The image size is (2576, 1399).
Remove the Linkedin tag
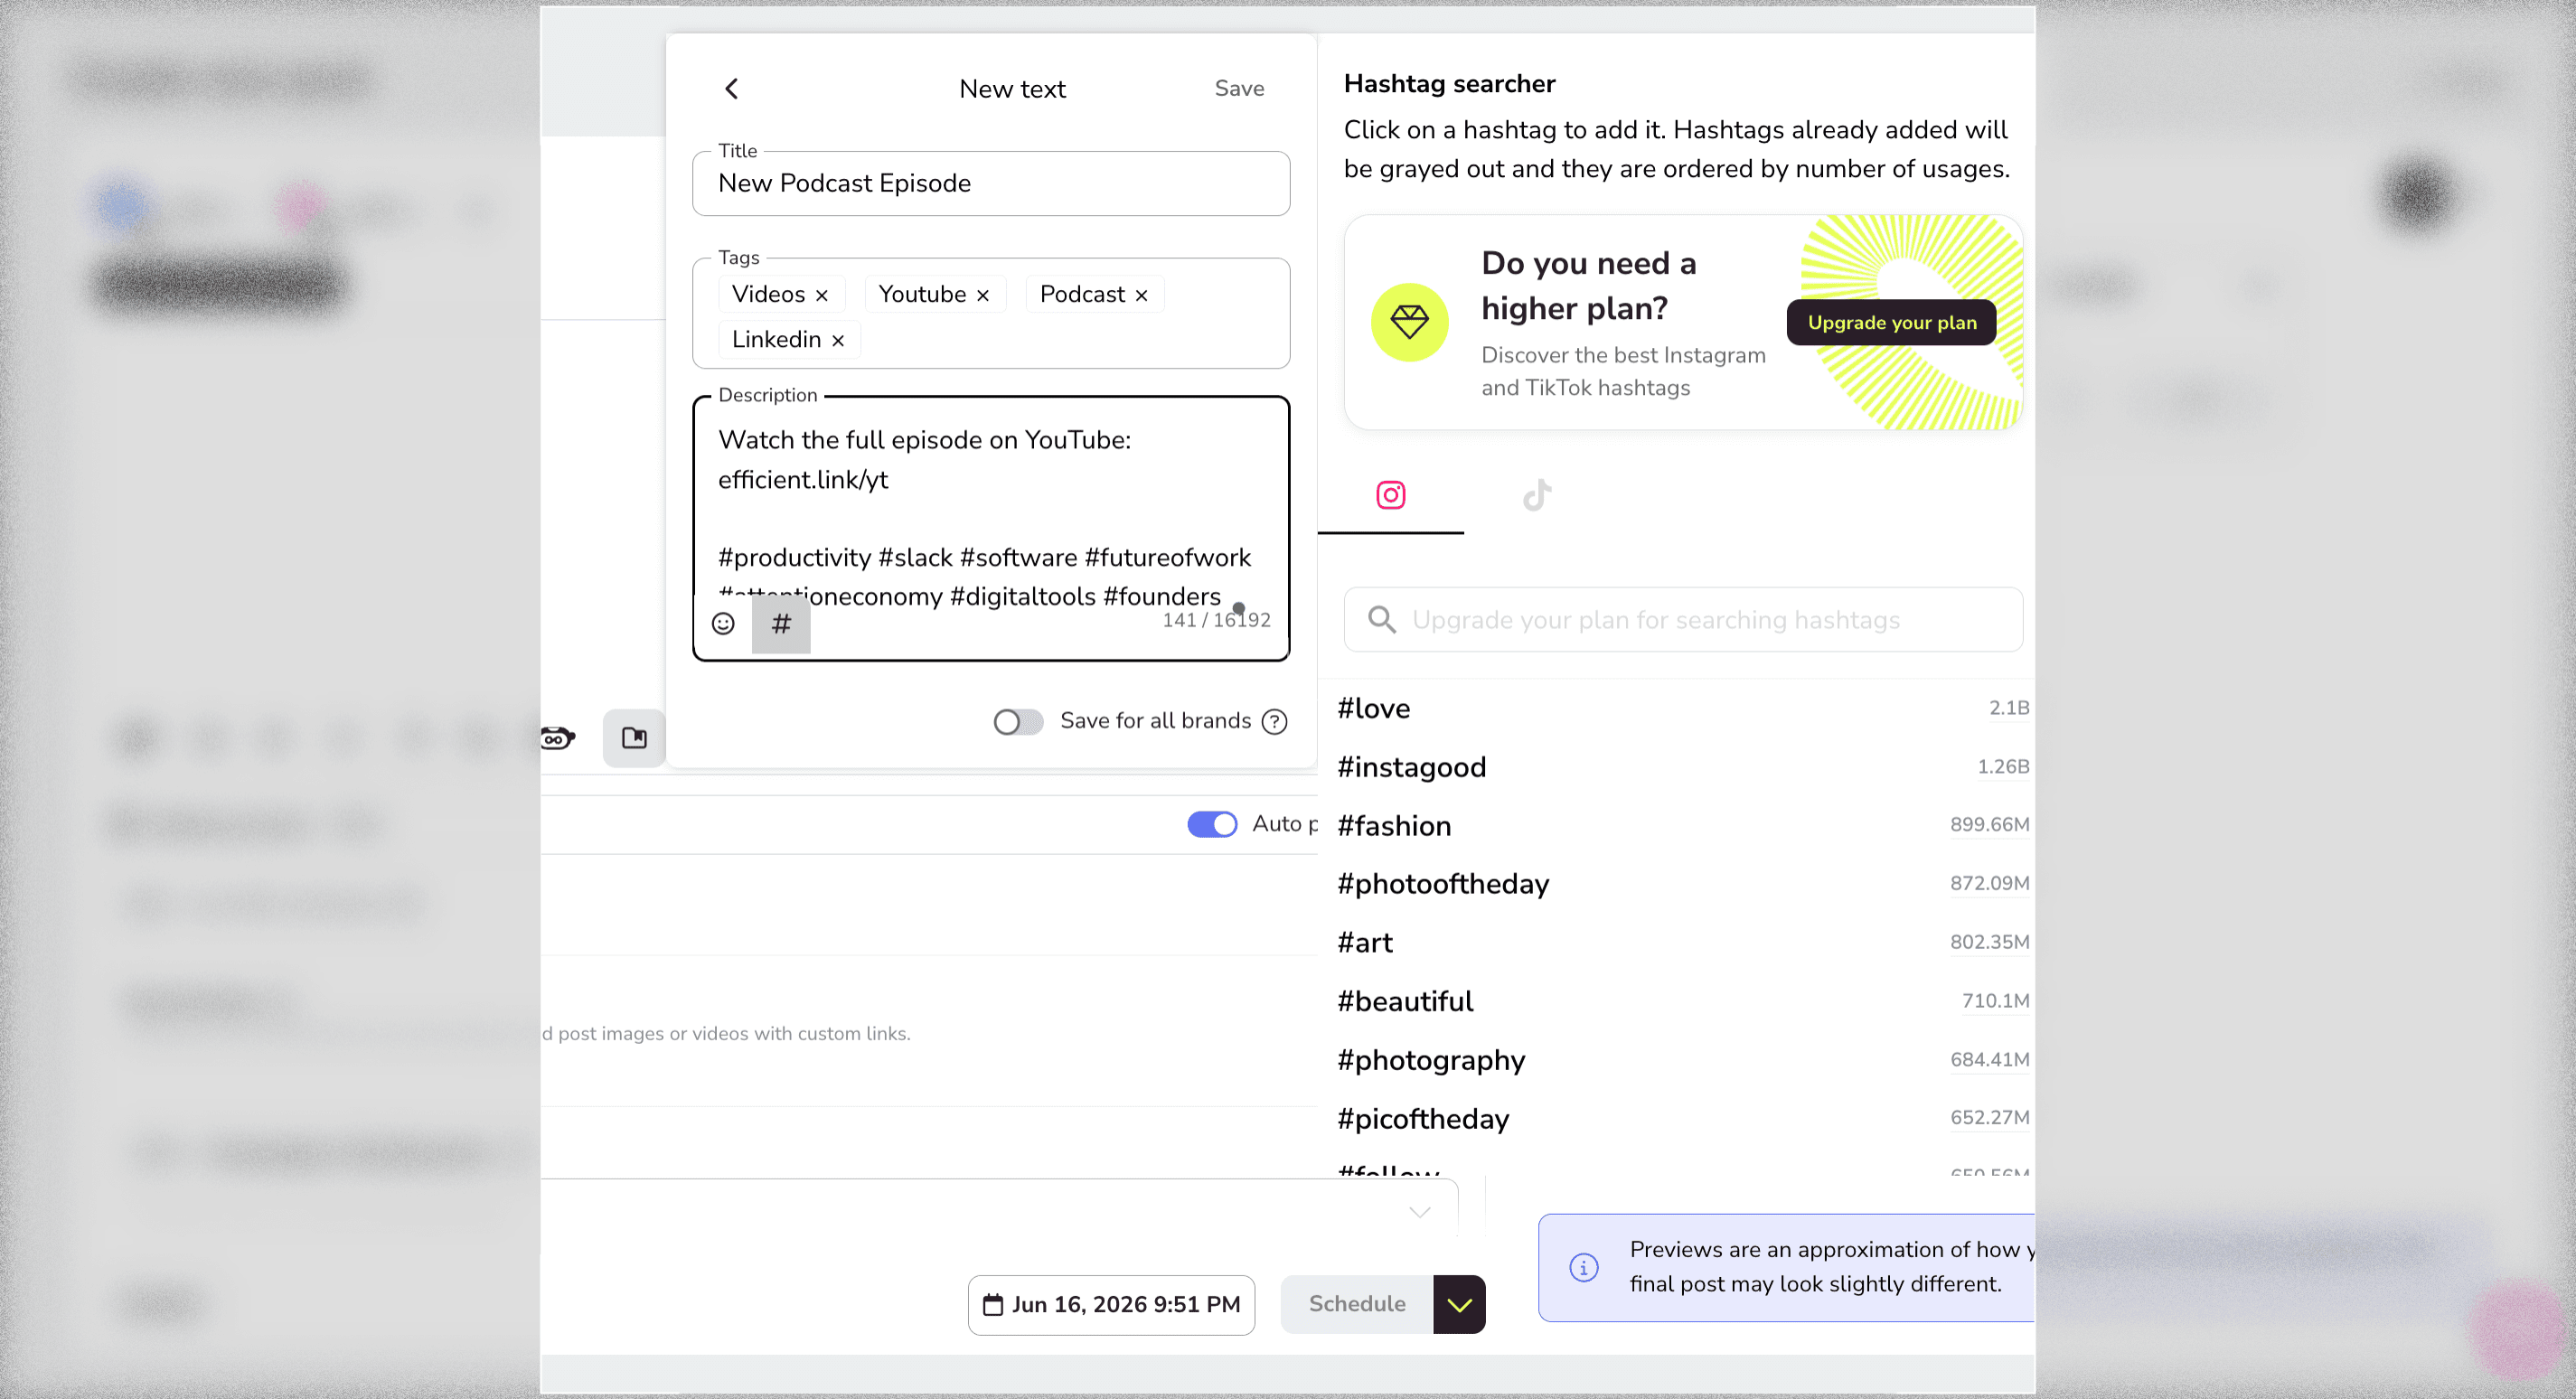point(838,341)
